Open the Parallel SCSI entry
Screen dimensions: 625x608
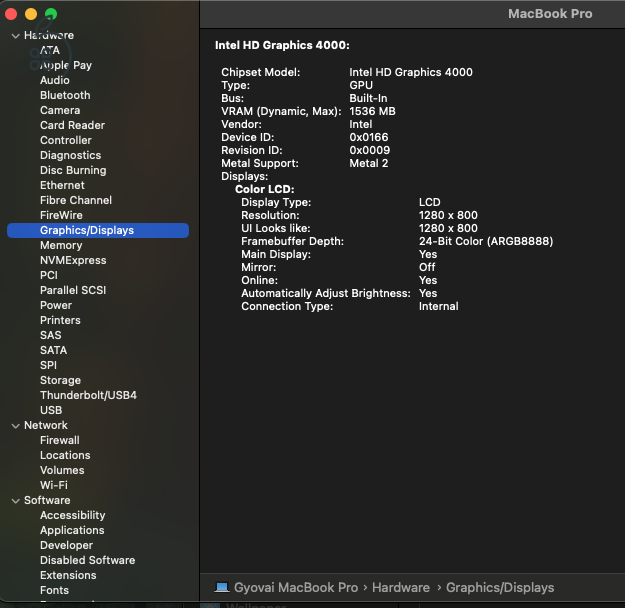tap(73, 290)
